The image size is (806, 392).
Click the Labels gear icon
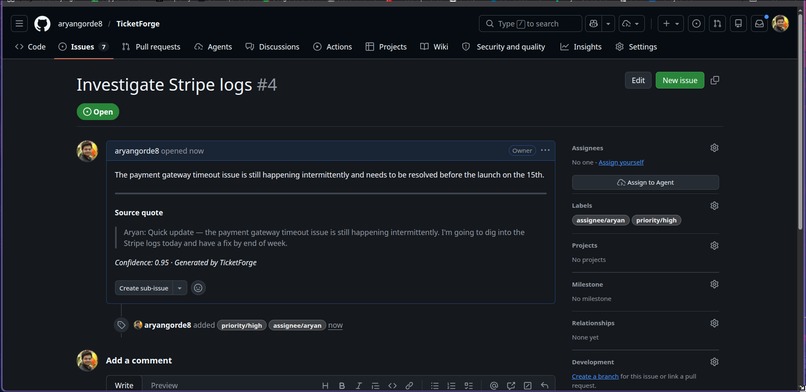coord(714,206)
